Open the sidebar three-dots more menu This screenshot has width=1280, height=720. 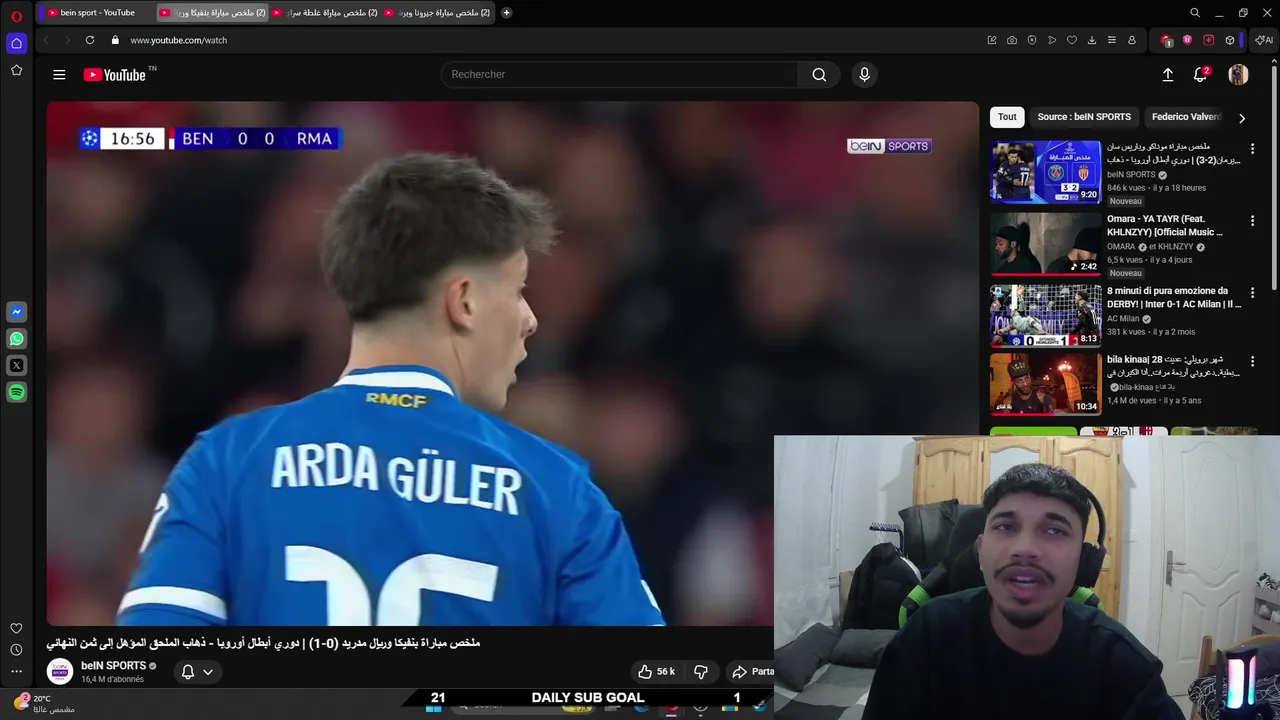(x=16, y=672)
